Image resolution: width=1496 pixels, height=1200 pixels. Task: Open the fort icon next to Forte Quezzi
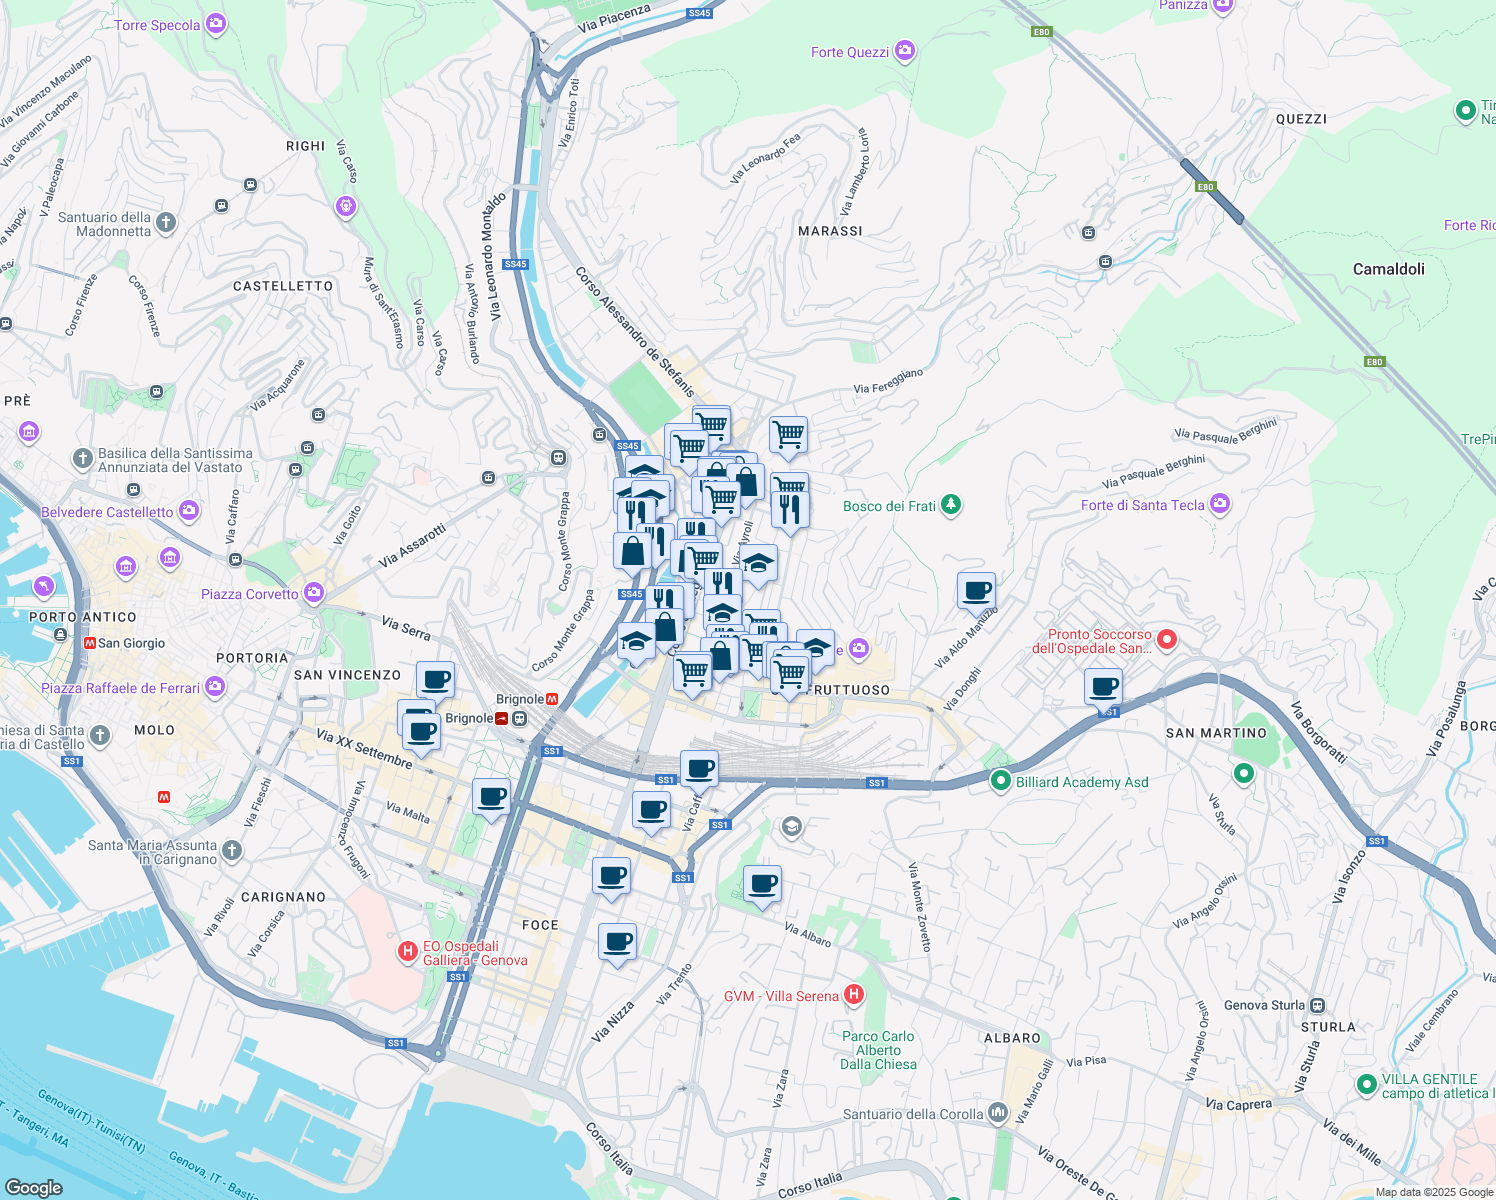click(904, 50)
